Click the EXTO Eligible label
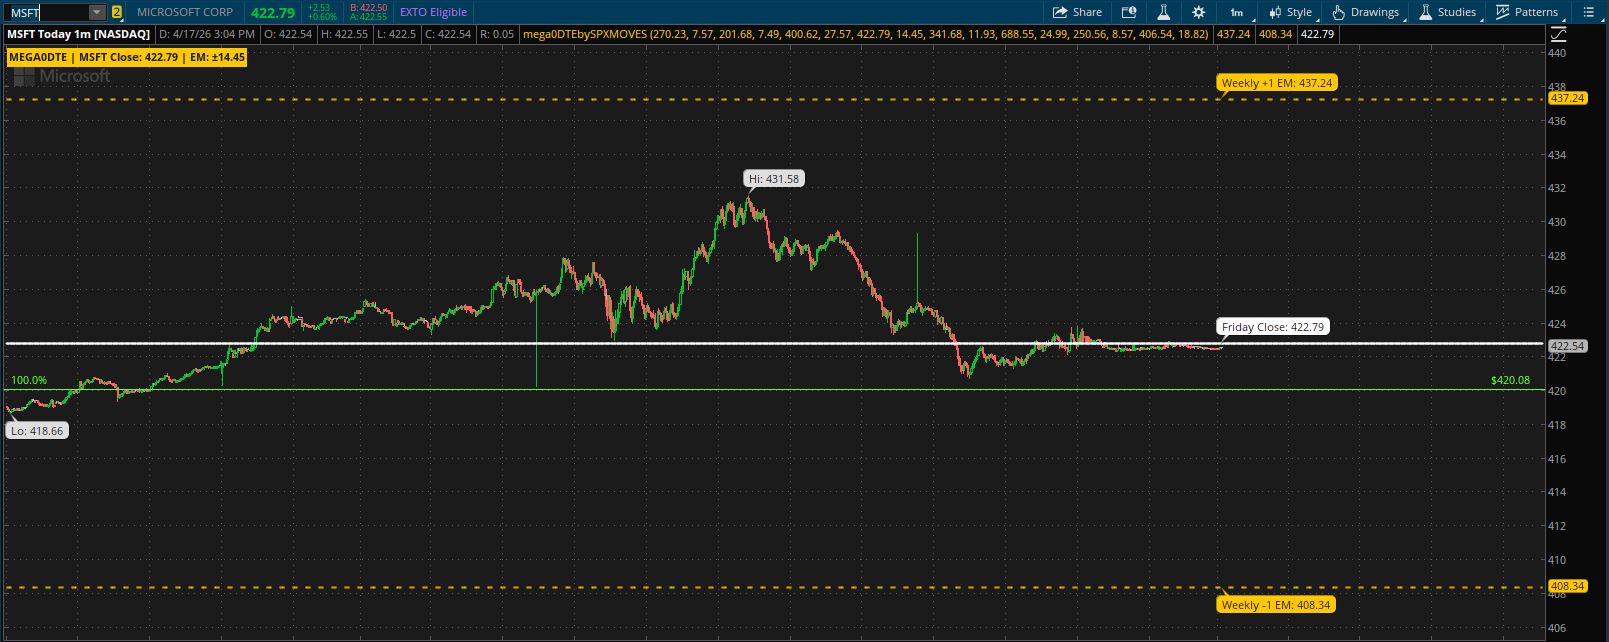Screen dimensions: 1609x642 coord(433,12)
